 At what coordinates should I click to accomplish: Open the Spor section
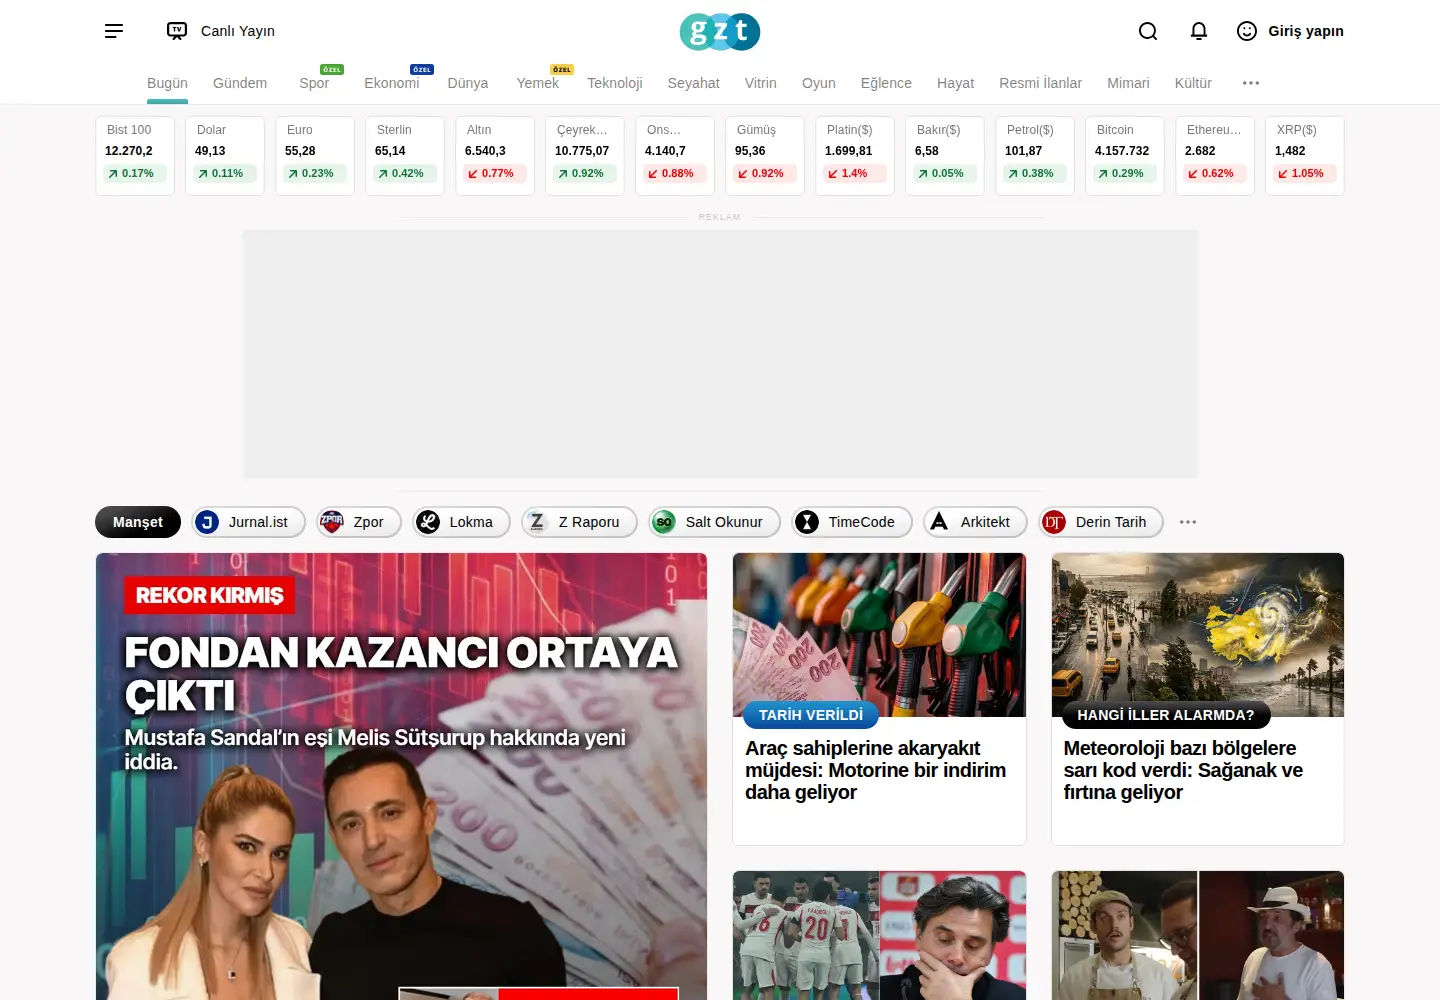click(x=314, y=83)
